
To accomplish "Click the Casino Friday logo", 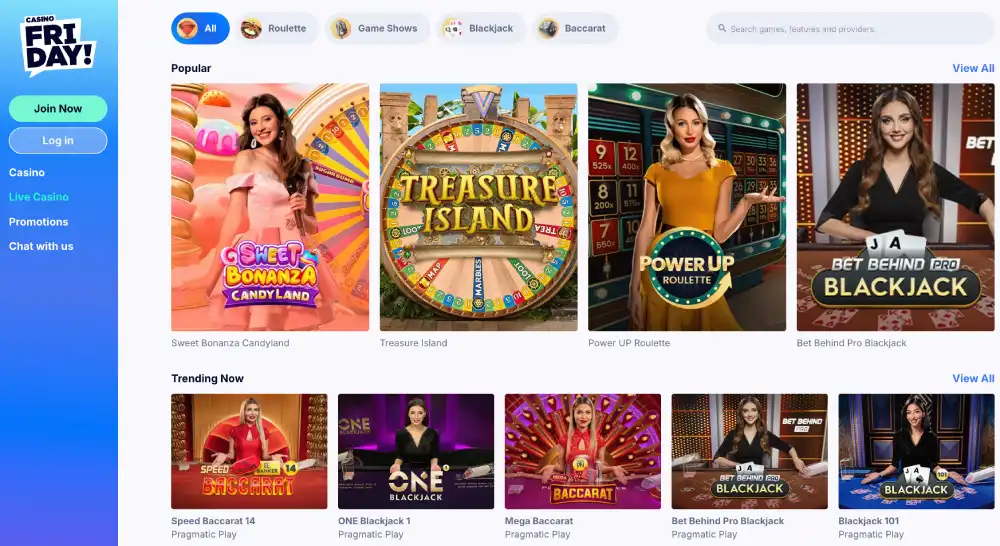I will (x=58, y=45).
